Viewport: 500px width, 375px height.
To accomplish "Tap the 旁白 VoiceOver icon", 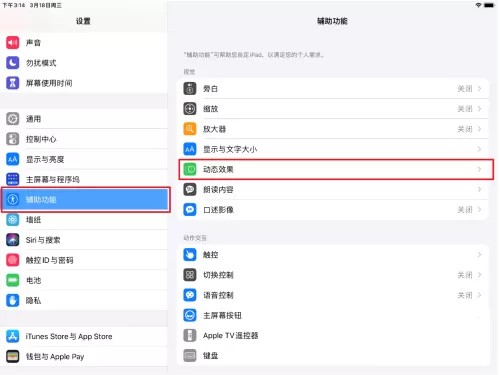I will click(x=190, y=89).
